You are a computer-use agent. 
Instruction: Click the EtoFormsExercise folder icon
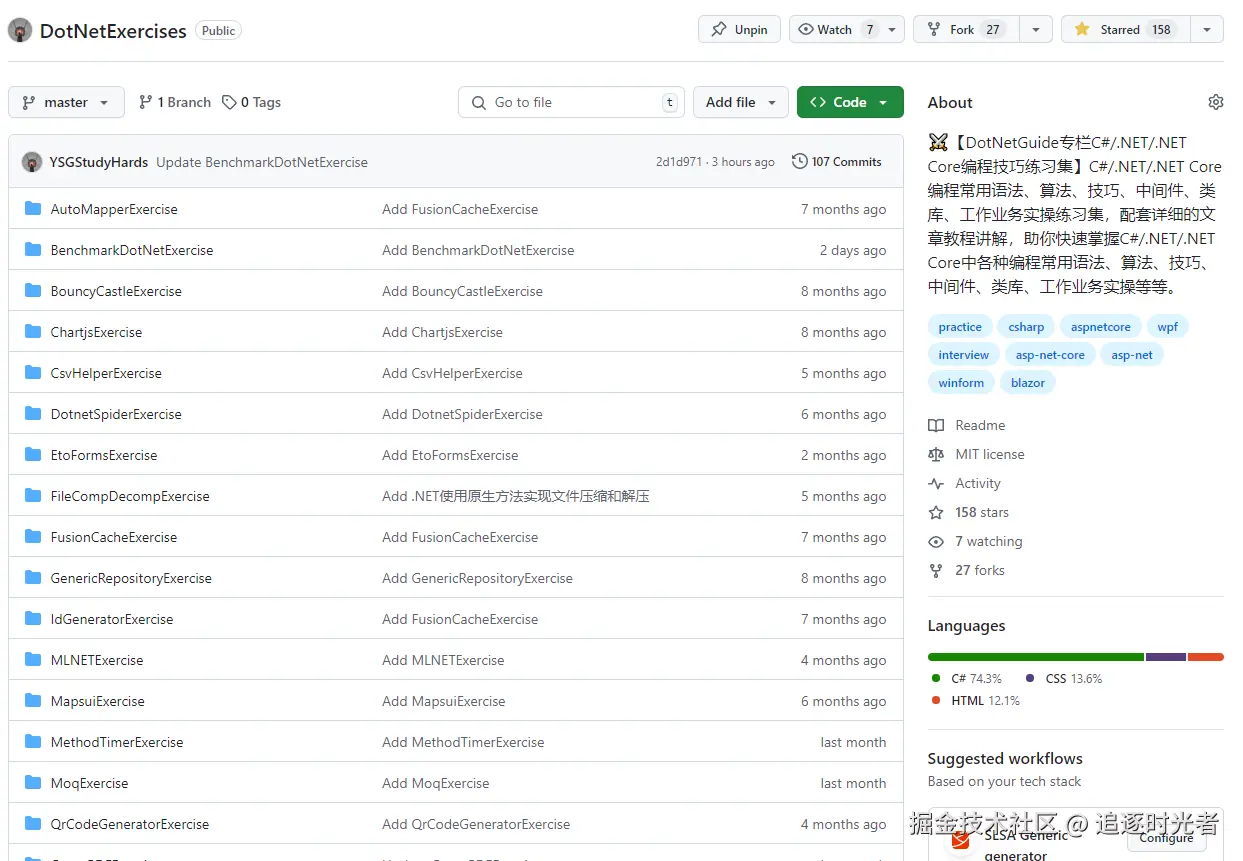(x=33, y=455)
